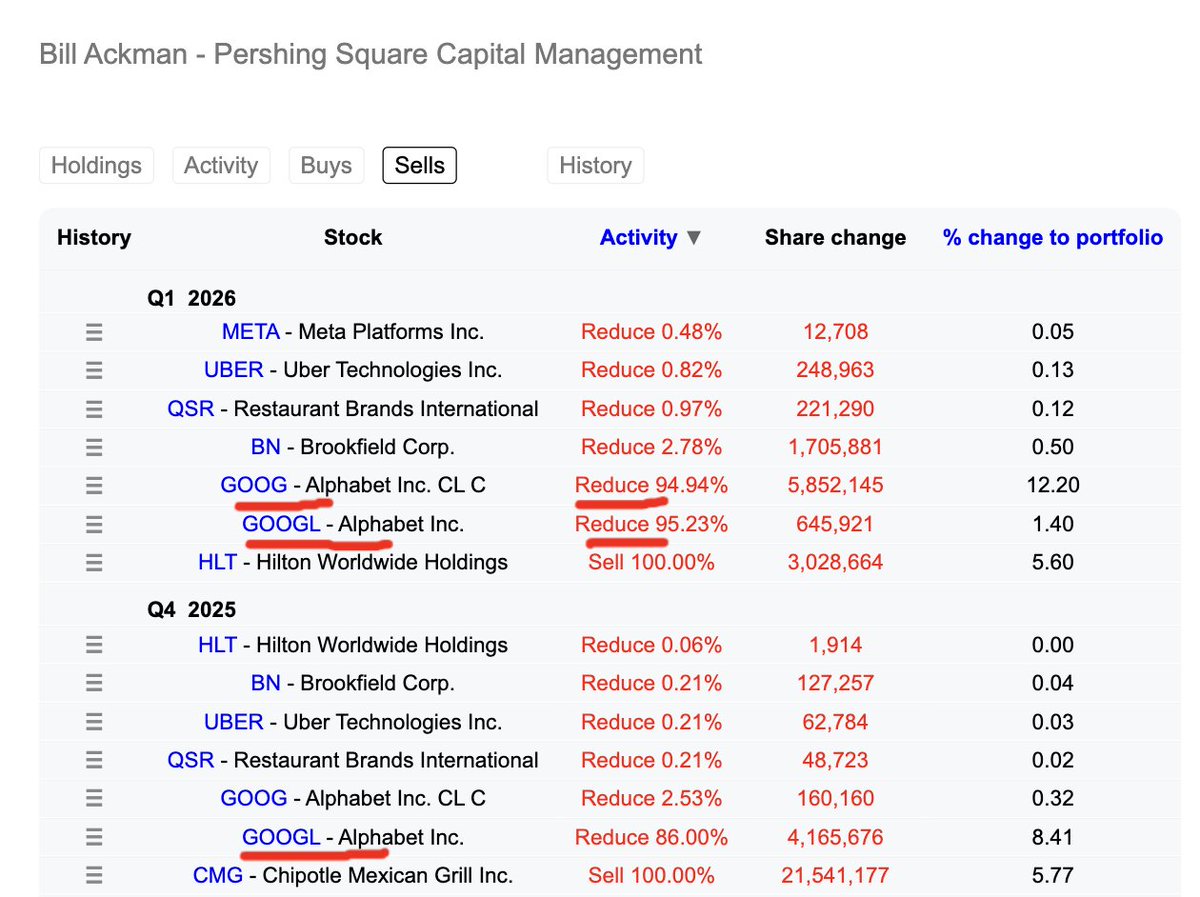This screenshot has height=897, width=1200.
Task: Click portfolio change value 8.41
Action: click(x=1053, y=838)
